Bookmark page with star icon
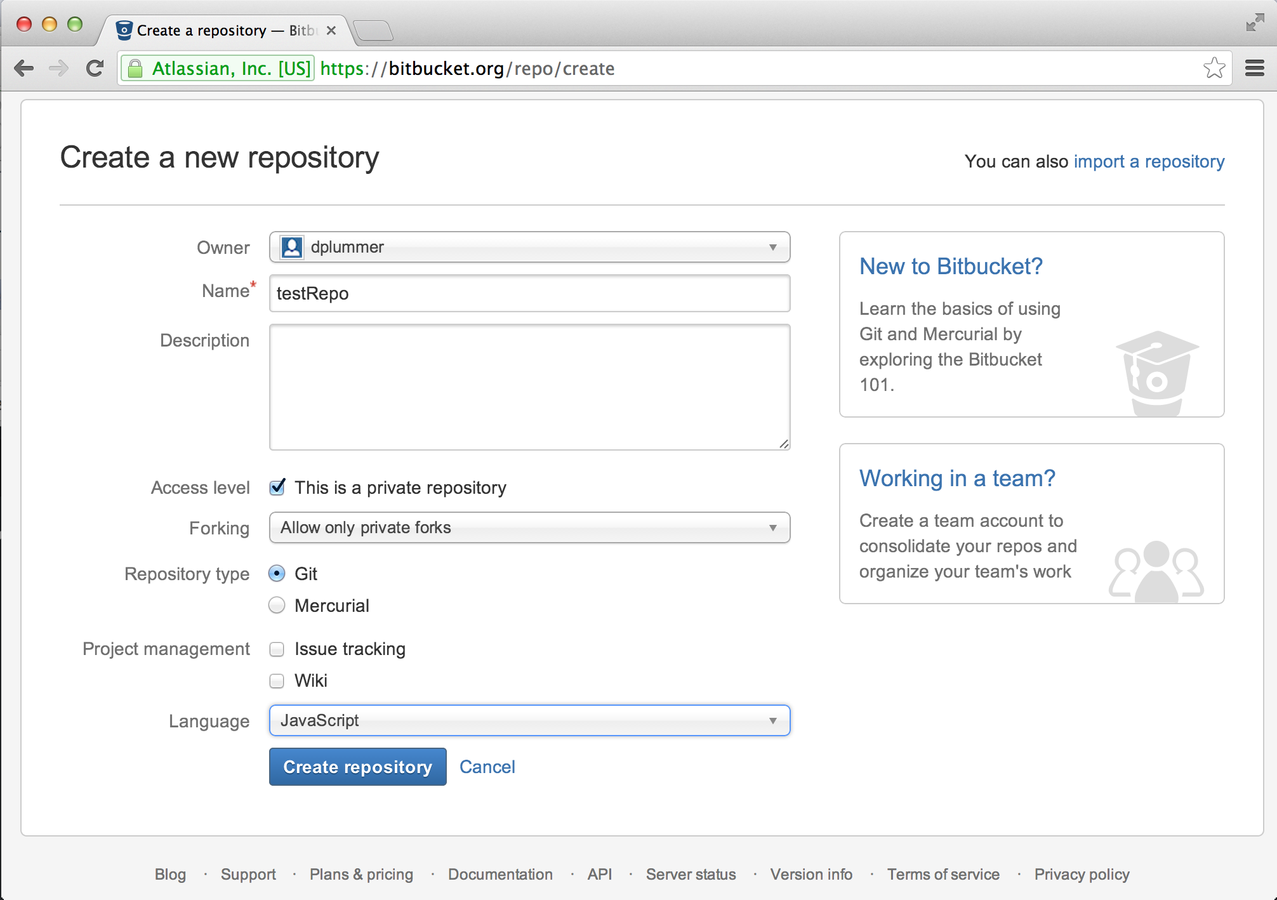The height and width of the screenshot is (900, 1277). (1214, 68)
